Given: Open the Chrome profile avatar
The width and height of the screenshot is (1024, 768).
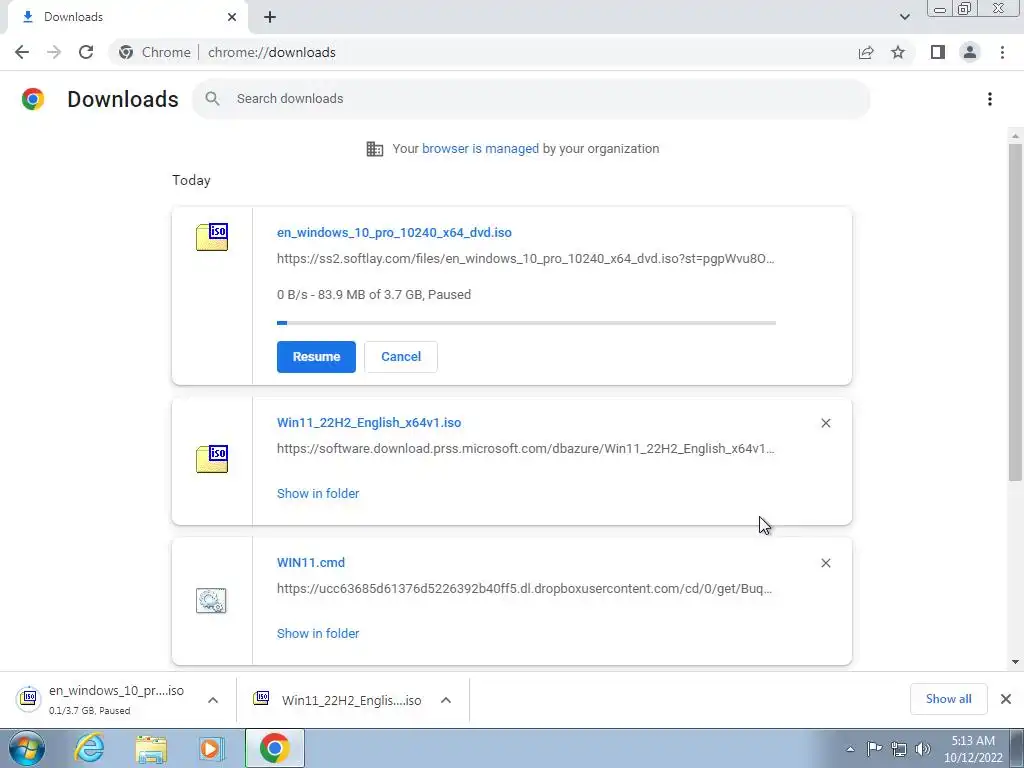Looking at the screenshot, I should tap(970, 52).
